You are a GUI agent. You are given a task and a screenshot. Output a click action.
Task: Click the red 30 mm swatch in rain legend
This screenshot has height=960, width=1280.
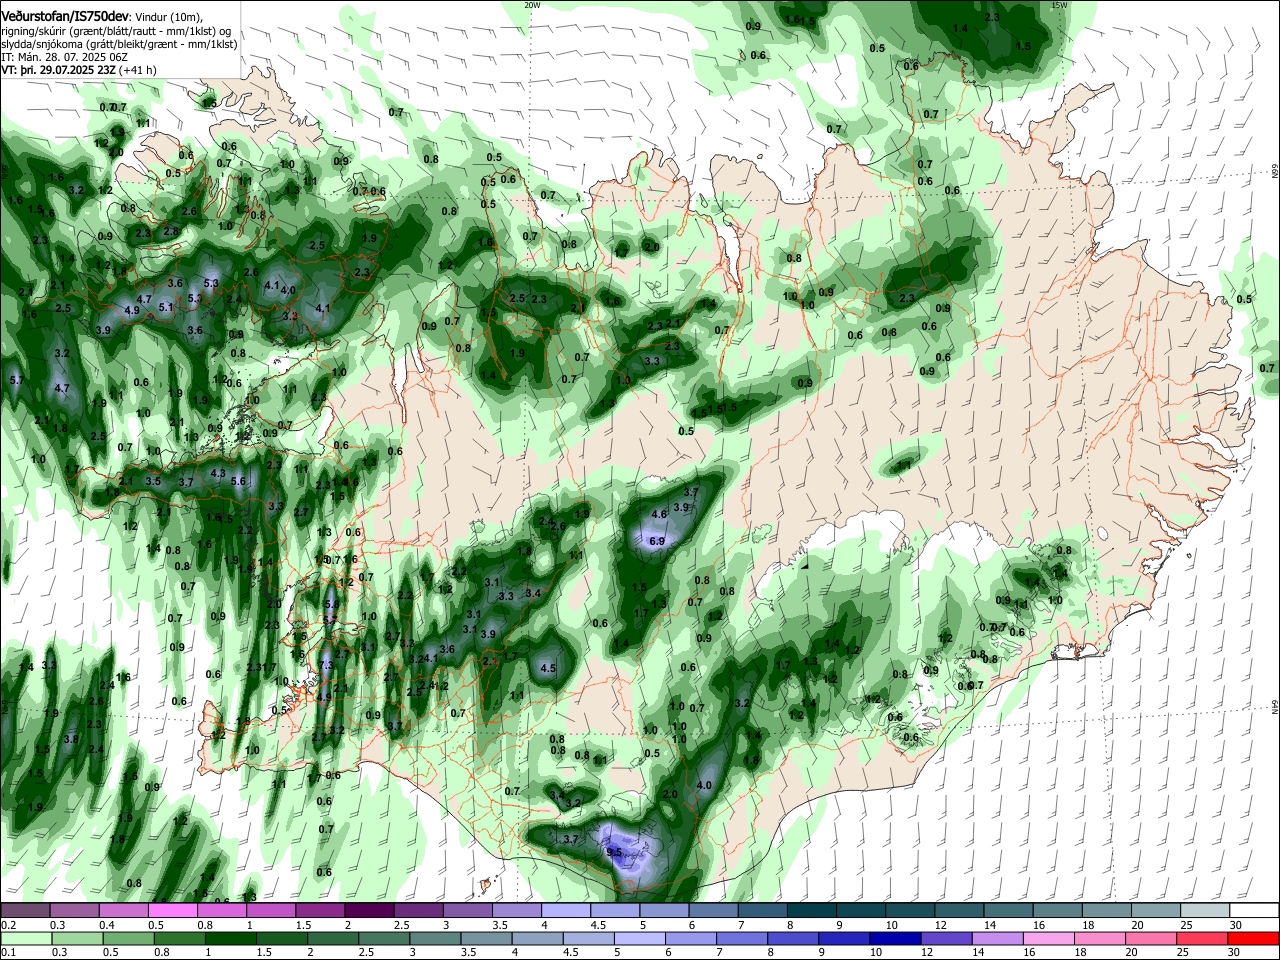pos(1253,938)
